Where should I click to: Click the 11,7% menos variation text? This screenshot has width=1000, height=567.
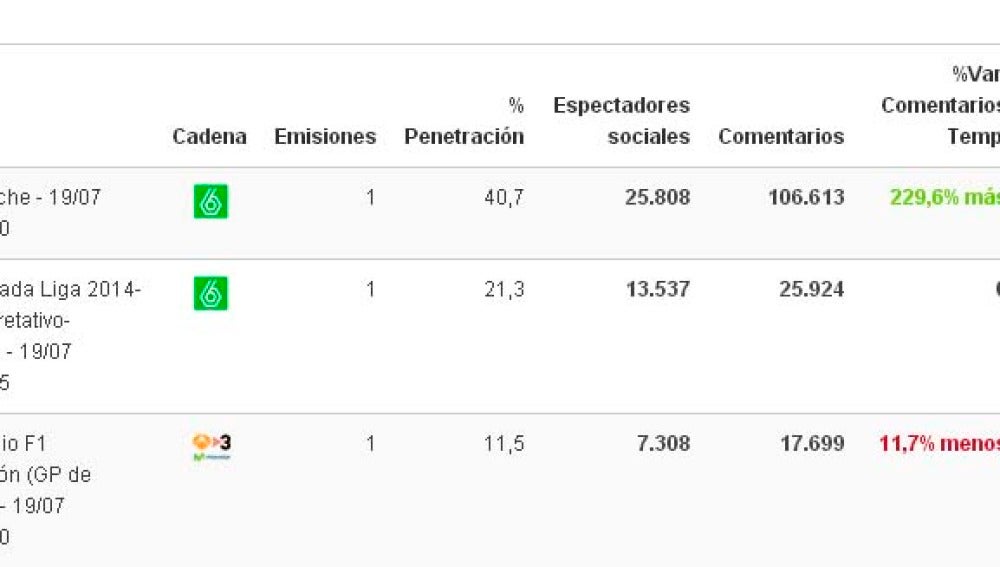point(939,444)
